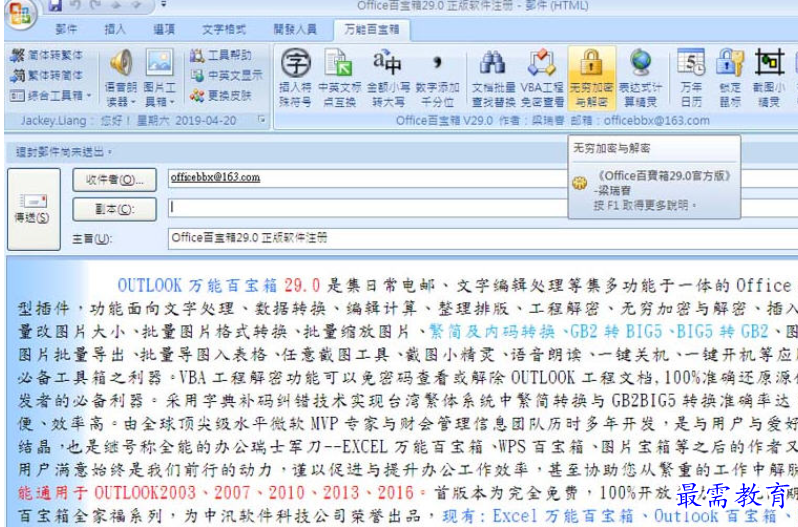Click 文档批量查找替换 binoculars icon
798x527 pixels.
[493, 77]
